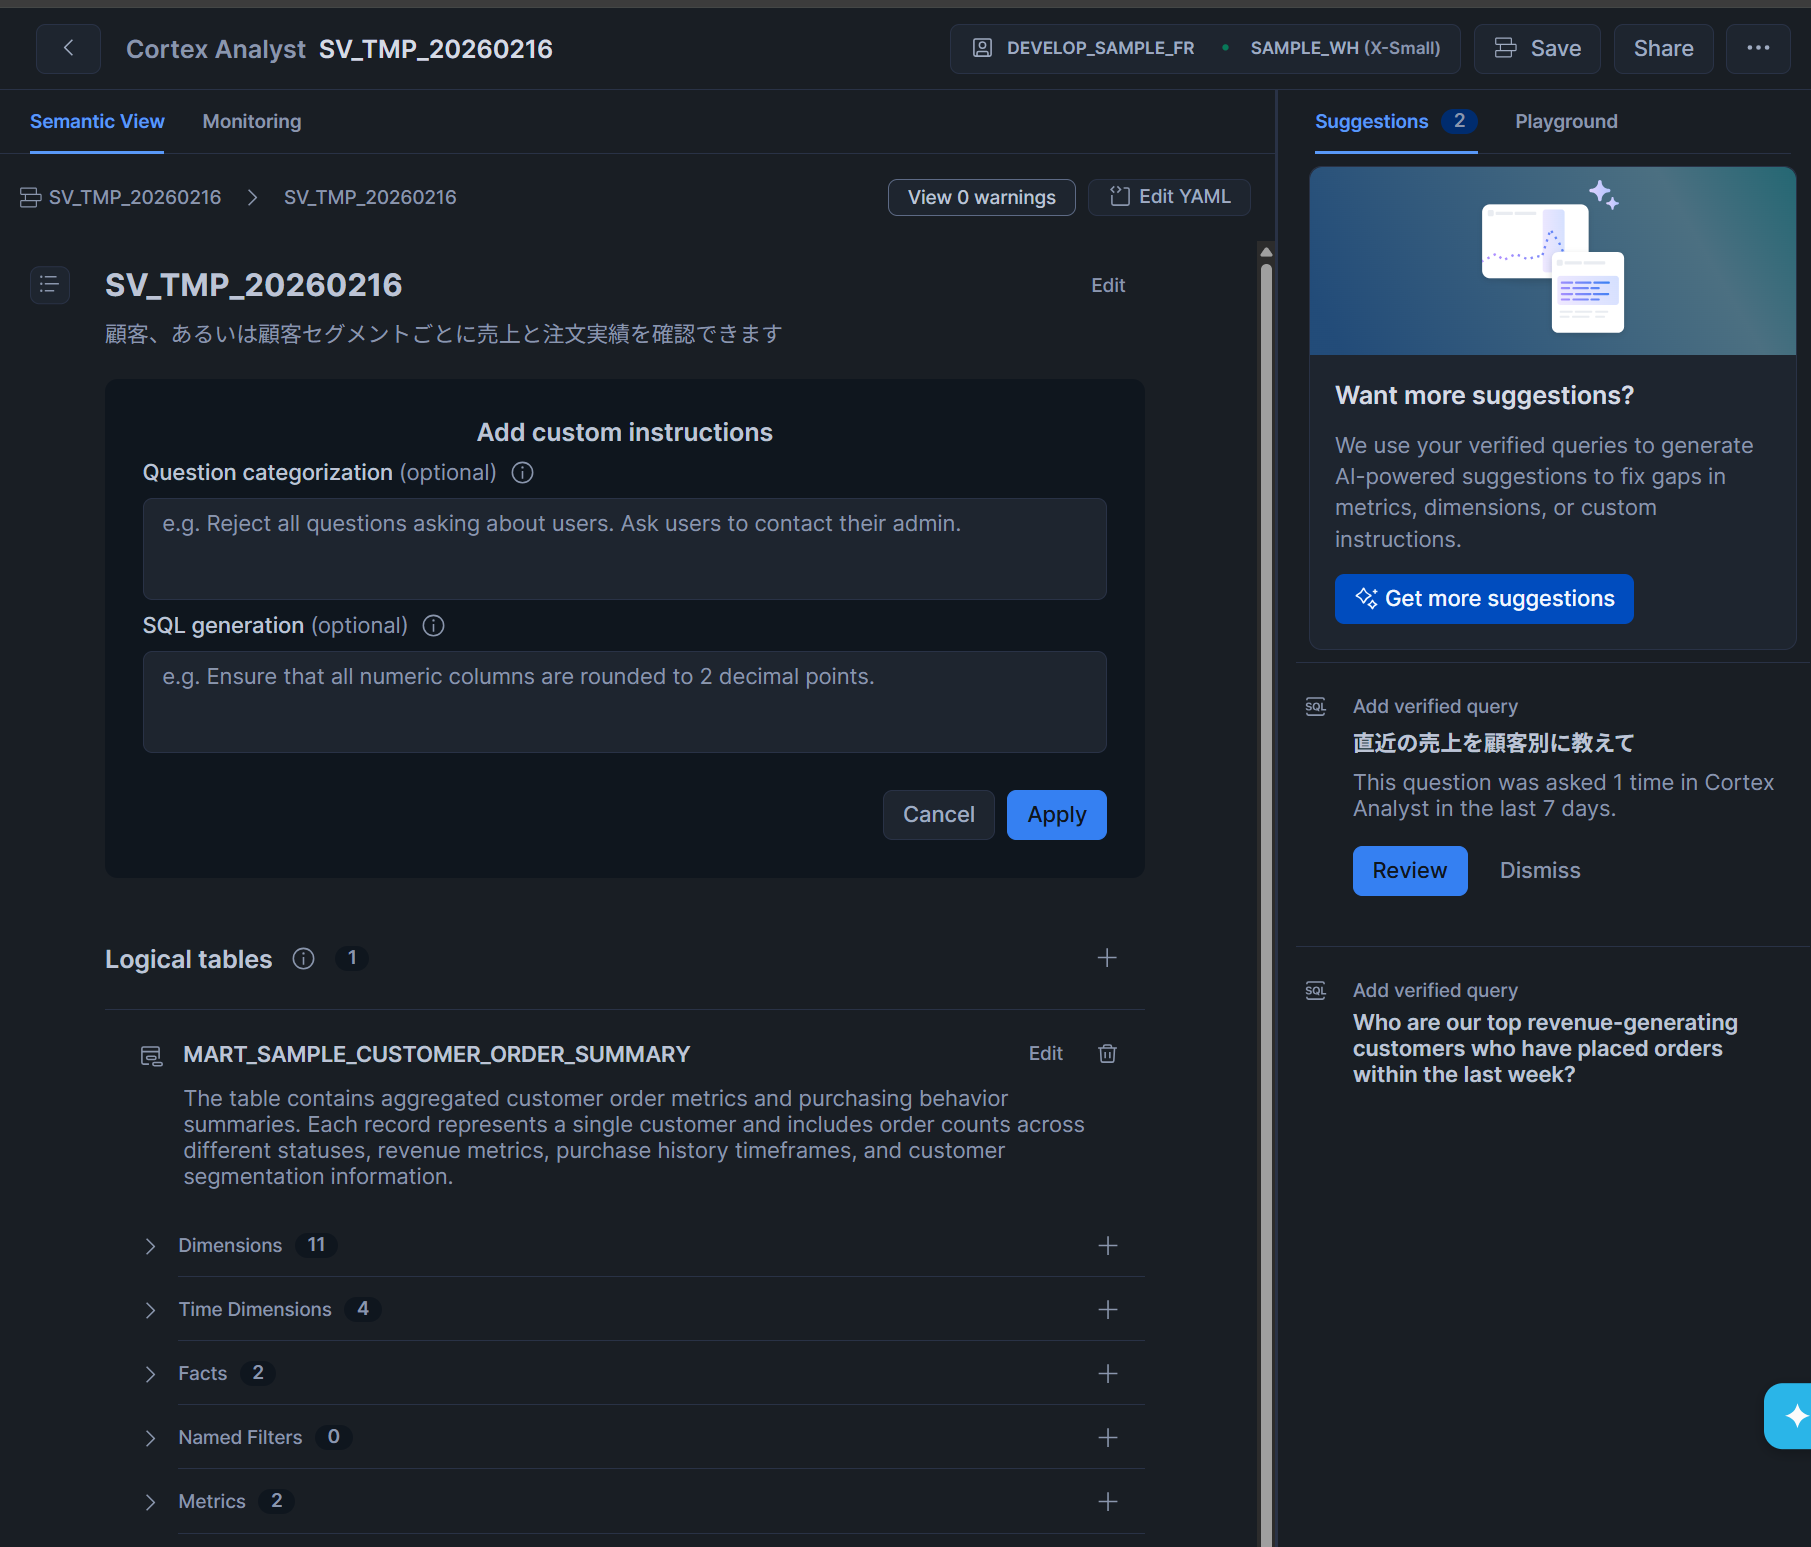This screenshot has height=1547, width=1811.
Task: Review the 直近の売上を顧客別に教えて suggestion
Action: (1410, 871)
